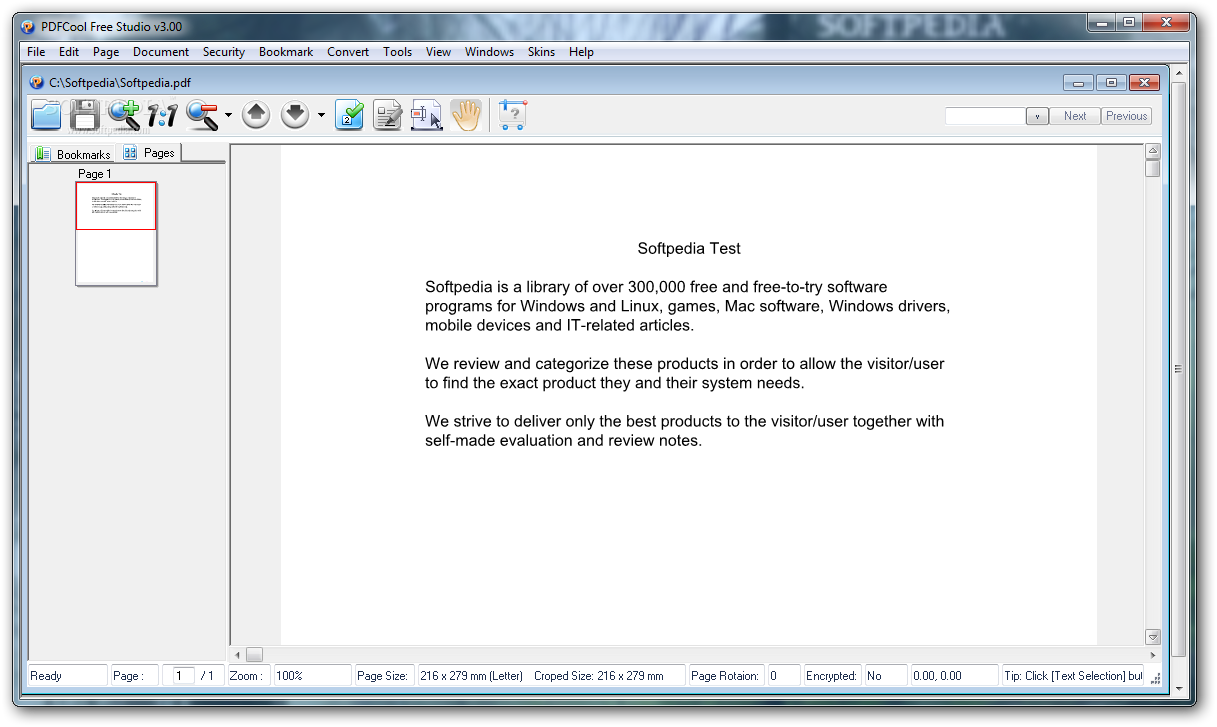Minimize the Softpedia.pdf document window
Image resolution: width=1217 pixels, height=727 pixels.
click(x=1078, y=83)
